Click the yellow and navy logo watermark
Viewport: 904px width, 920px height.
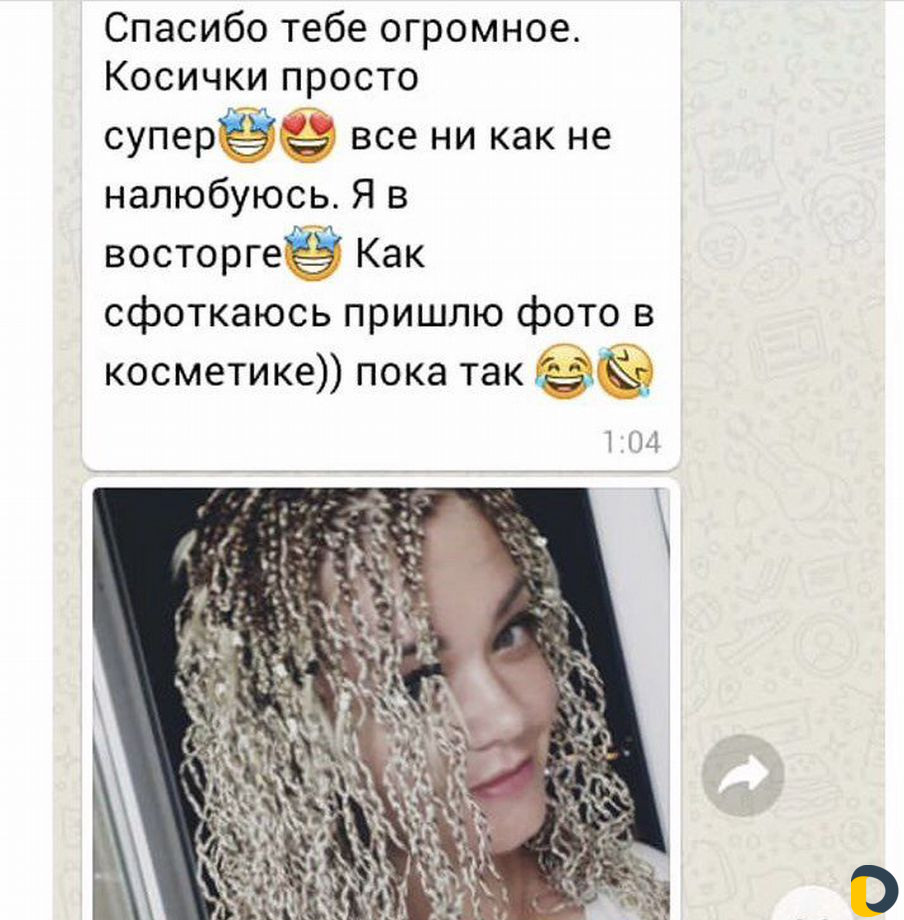tap(874, 891)
